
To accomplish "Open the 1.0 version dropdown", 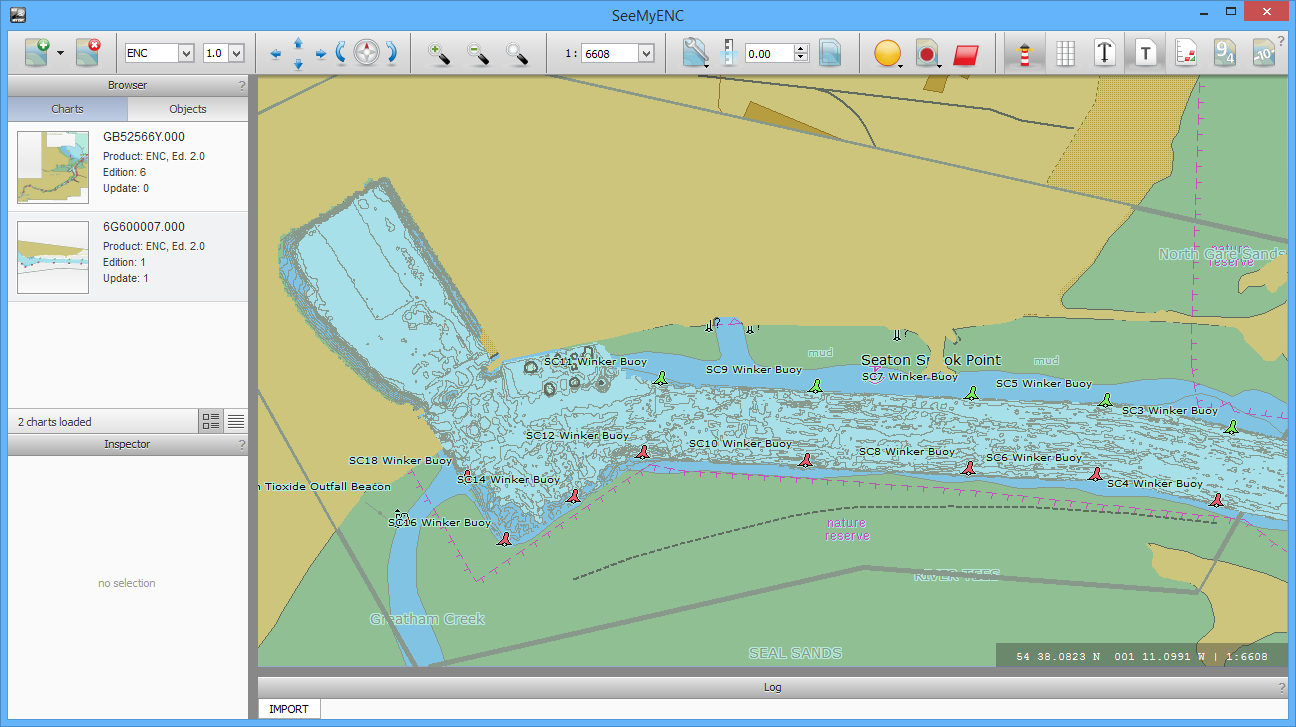I will (236, 53).
